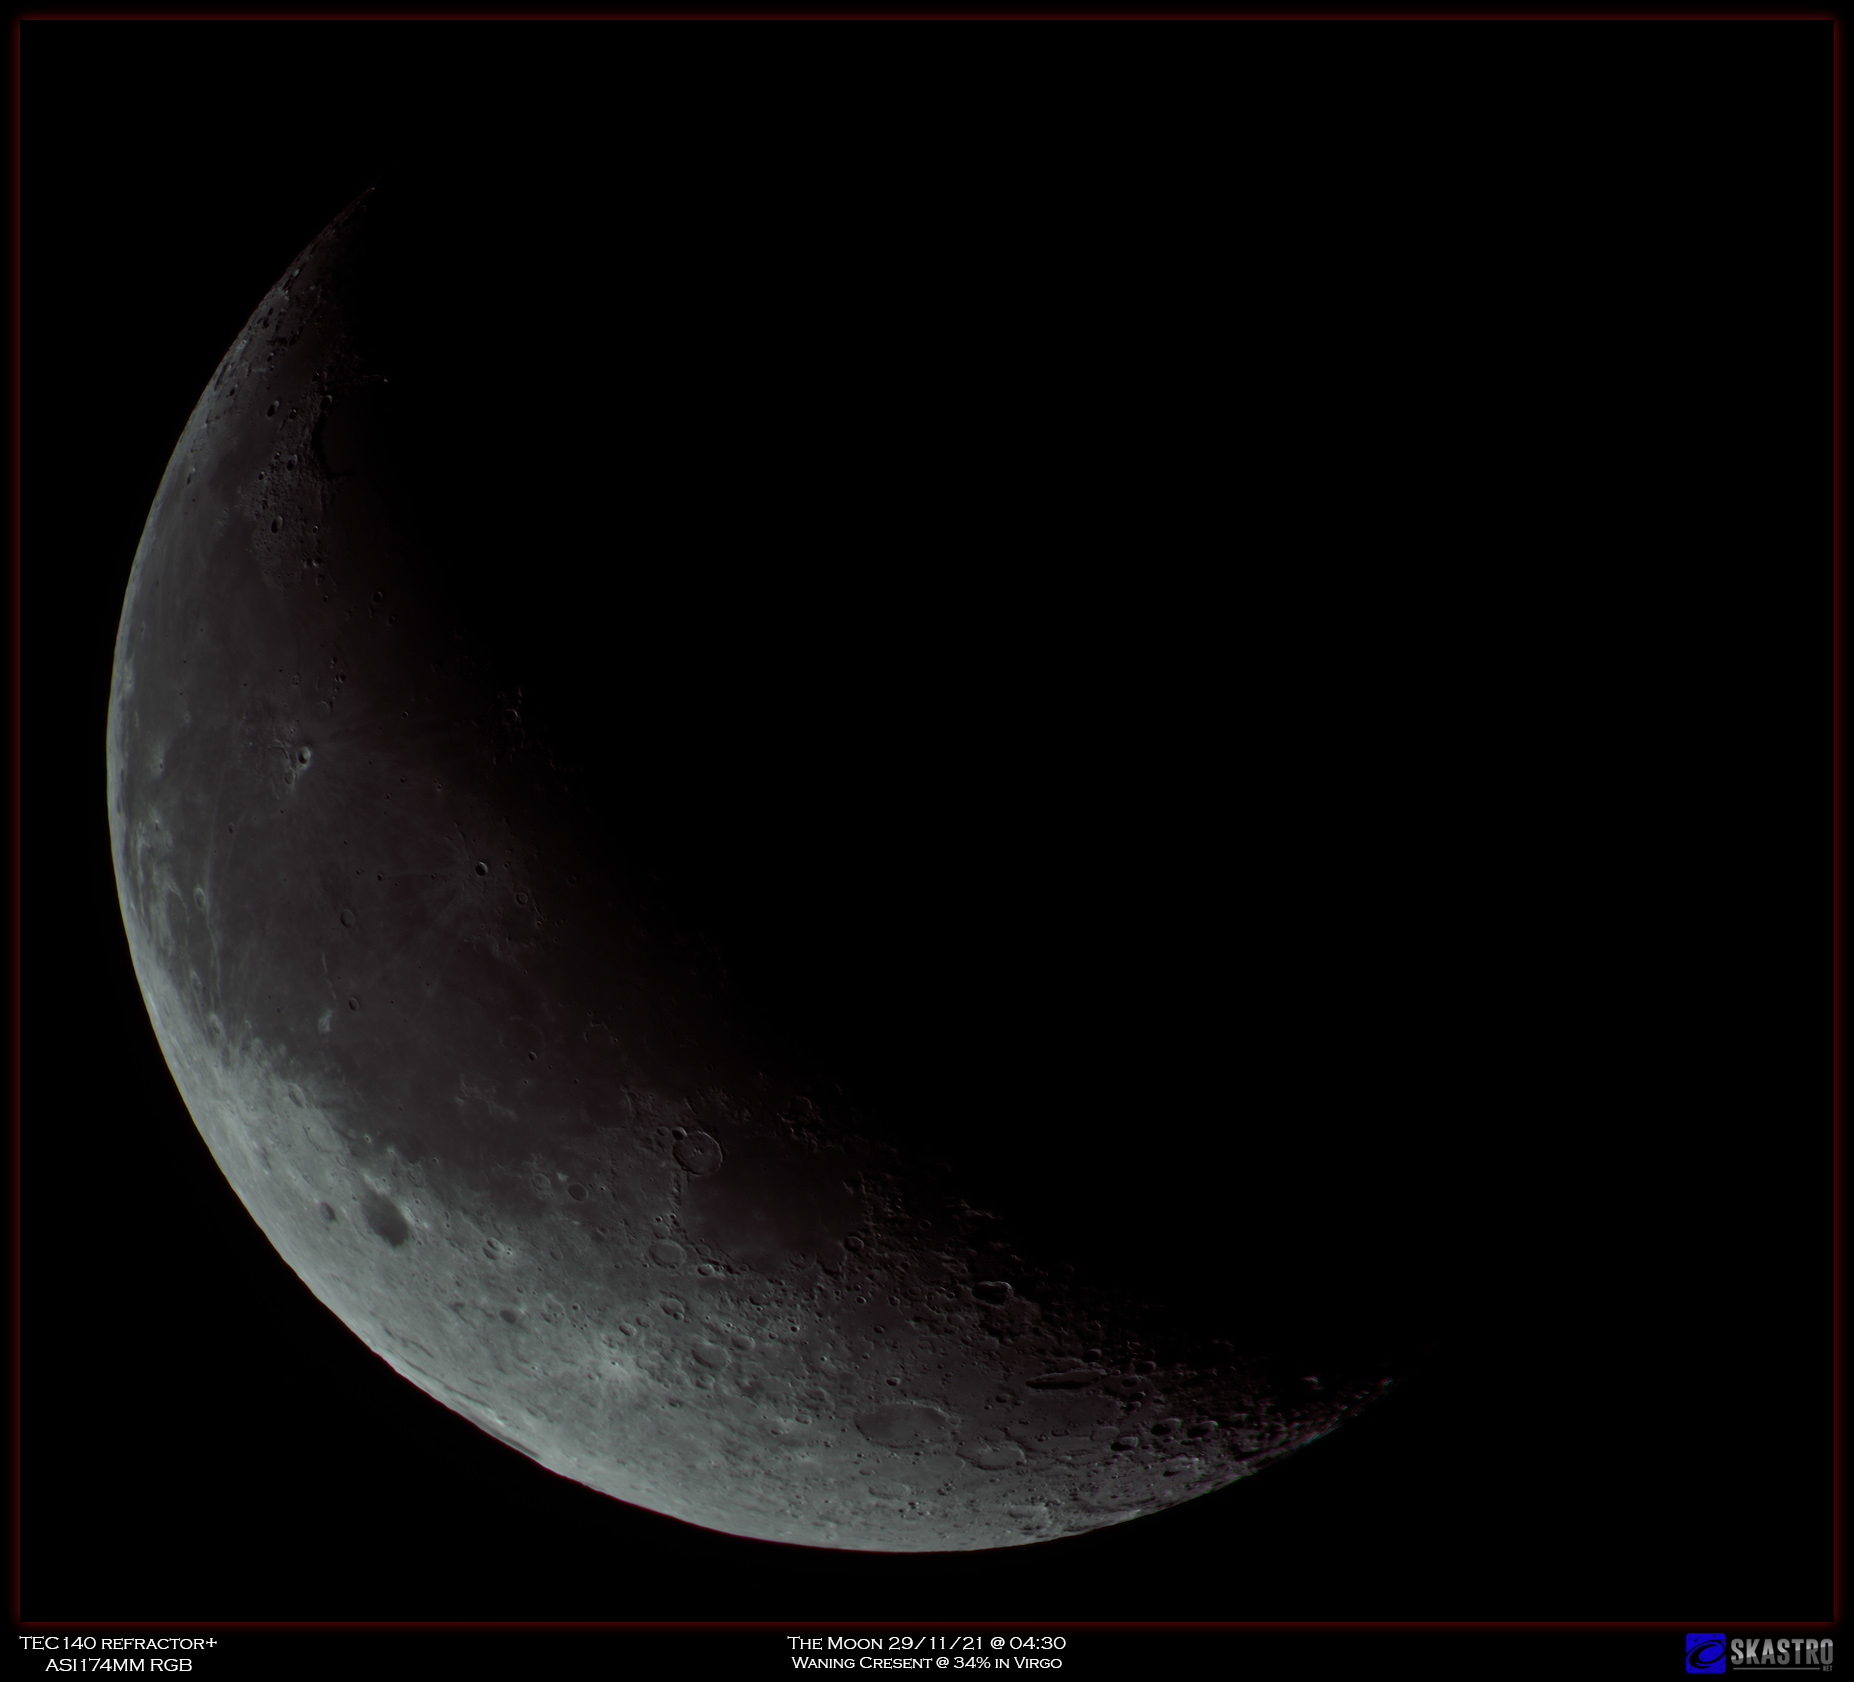
Task: Select "The Moon 29/11/21 @ 04:30" title
Action: point(926,1643)
